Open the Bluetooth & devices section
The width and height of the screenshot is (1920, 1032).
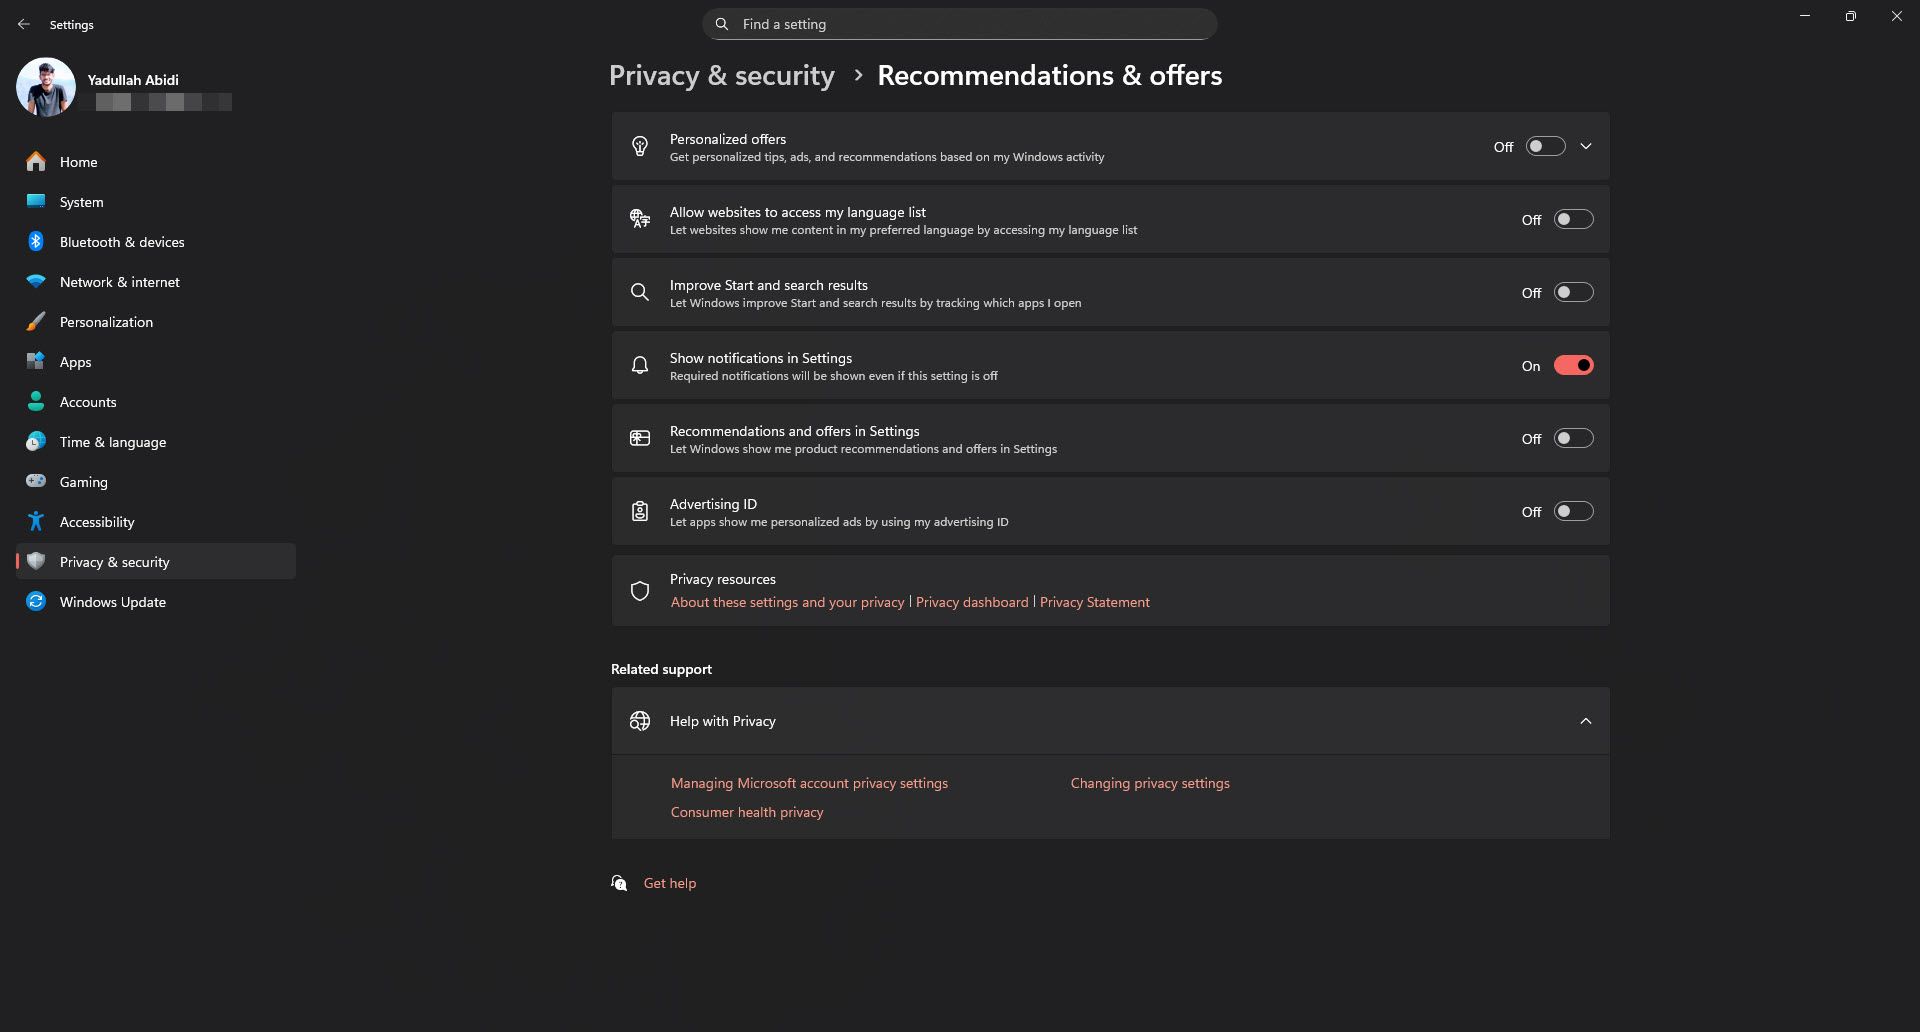[x=121, y=241]
